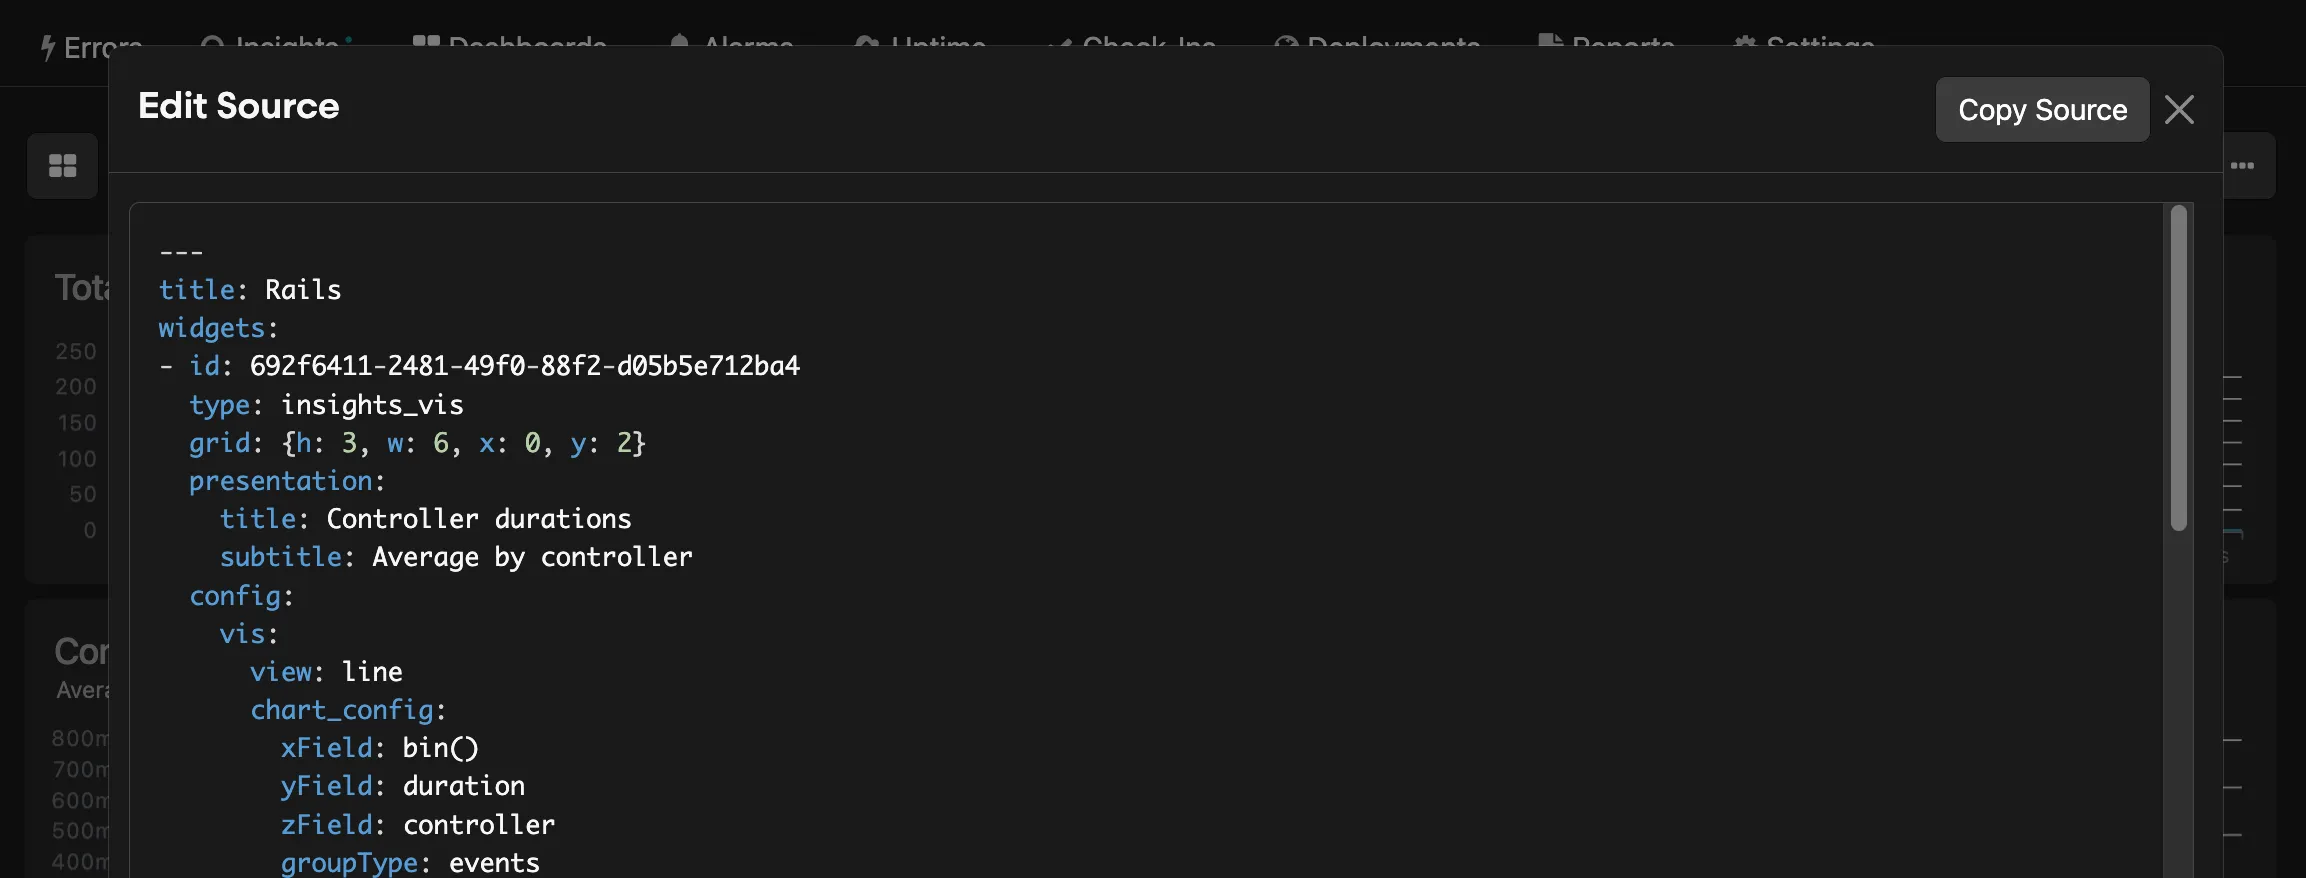Click the 'chart_config:' key
2306x878 pixels.
[x=348, y=710]
